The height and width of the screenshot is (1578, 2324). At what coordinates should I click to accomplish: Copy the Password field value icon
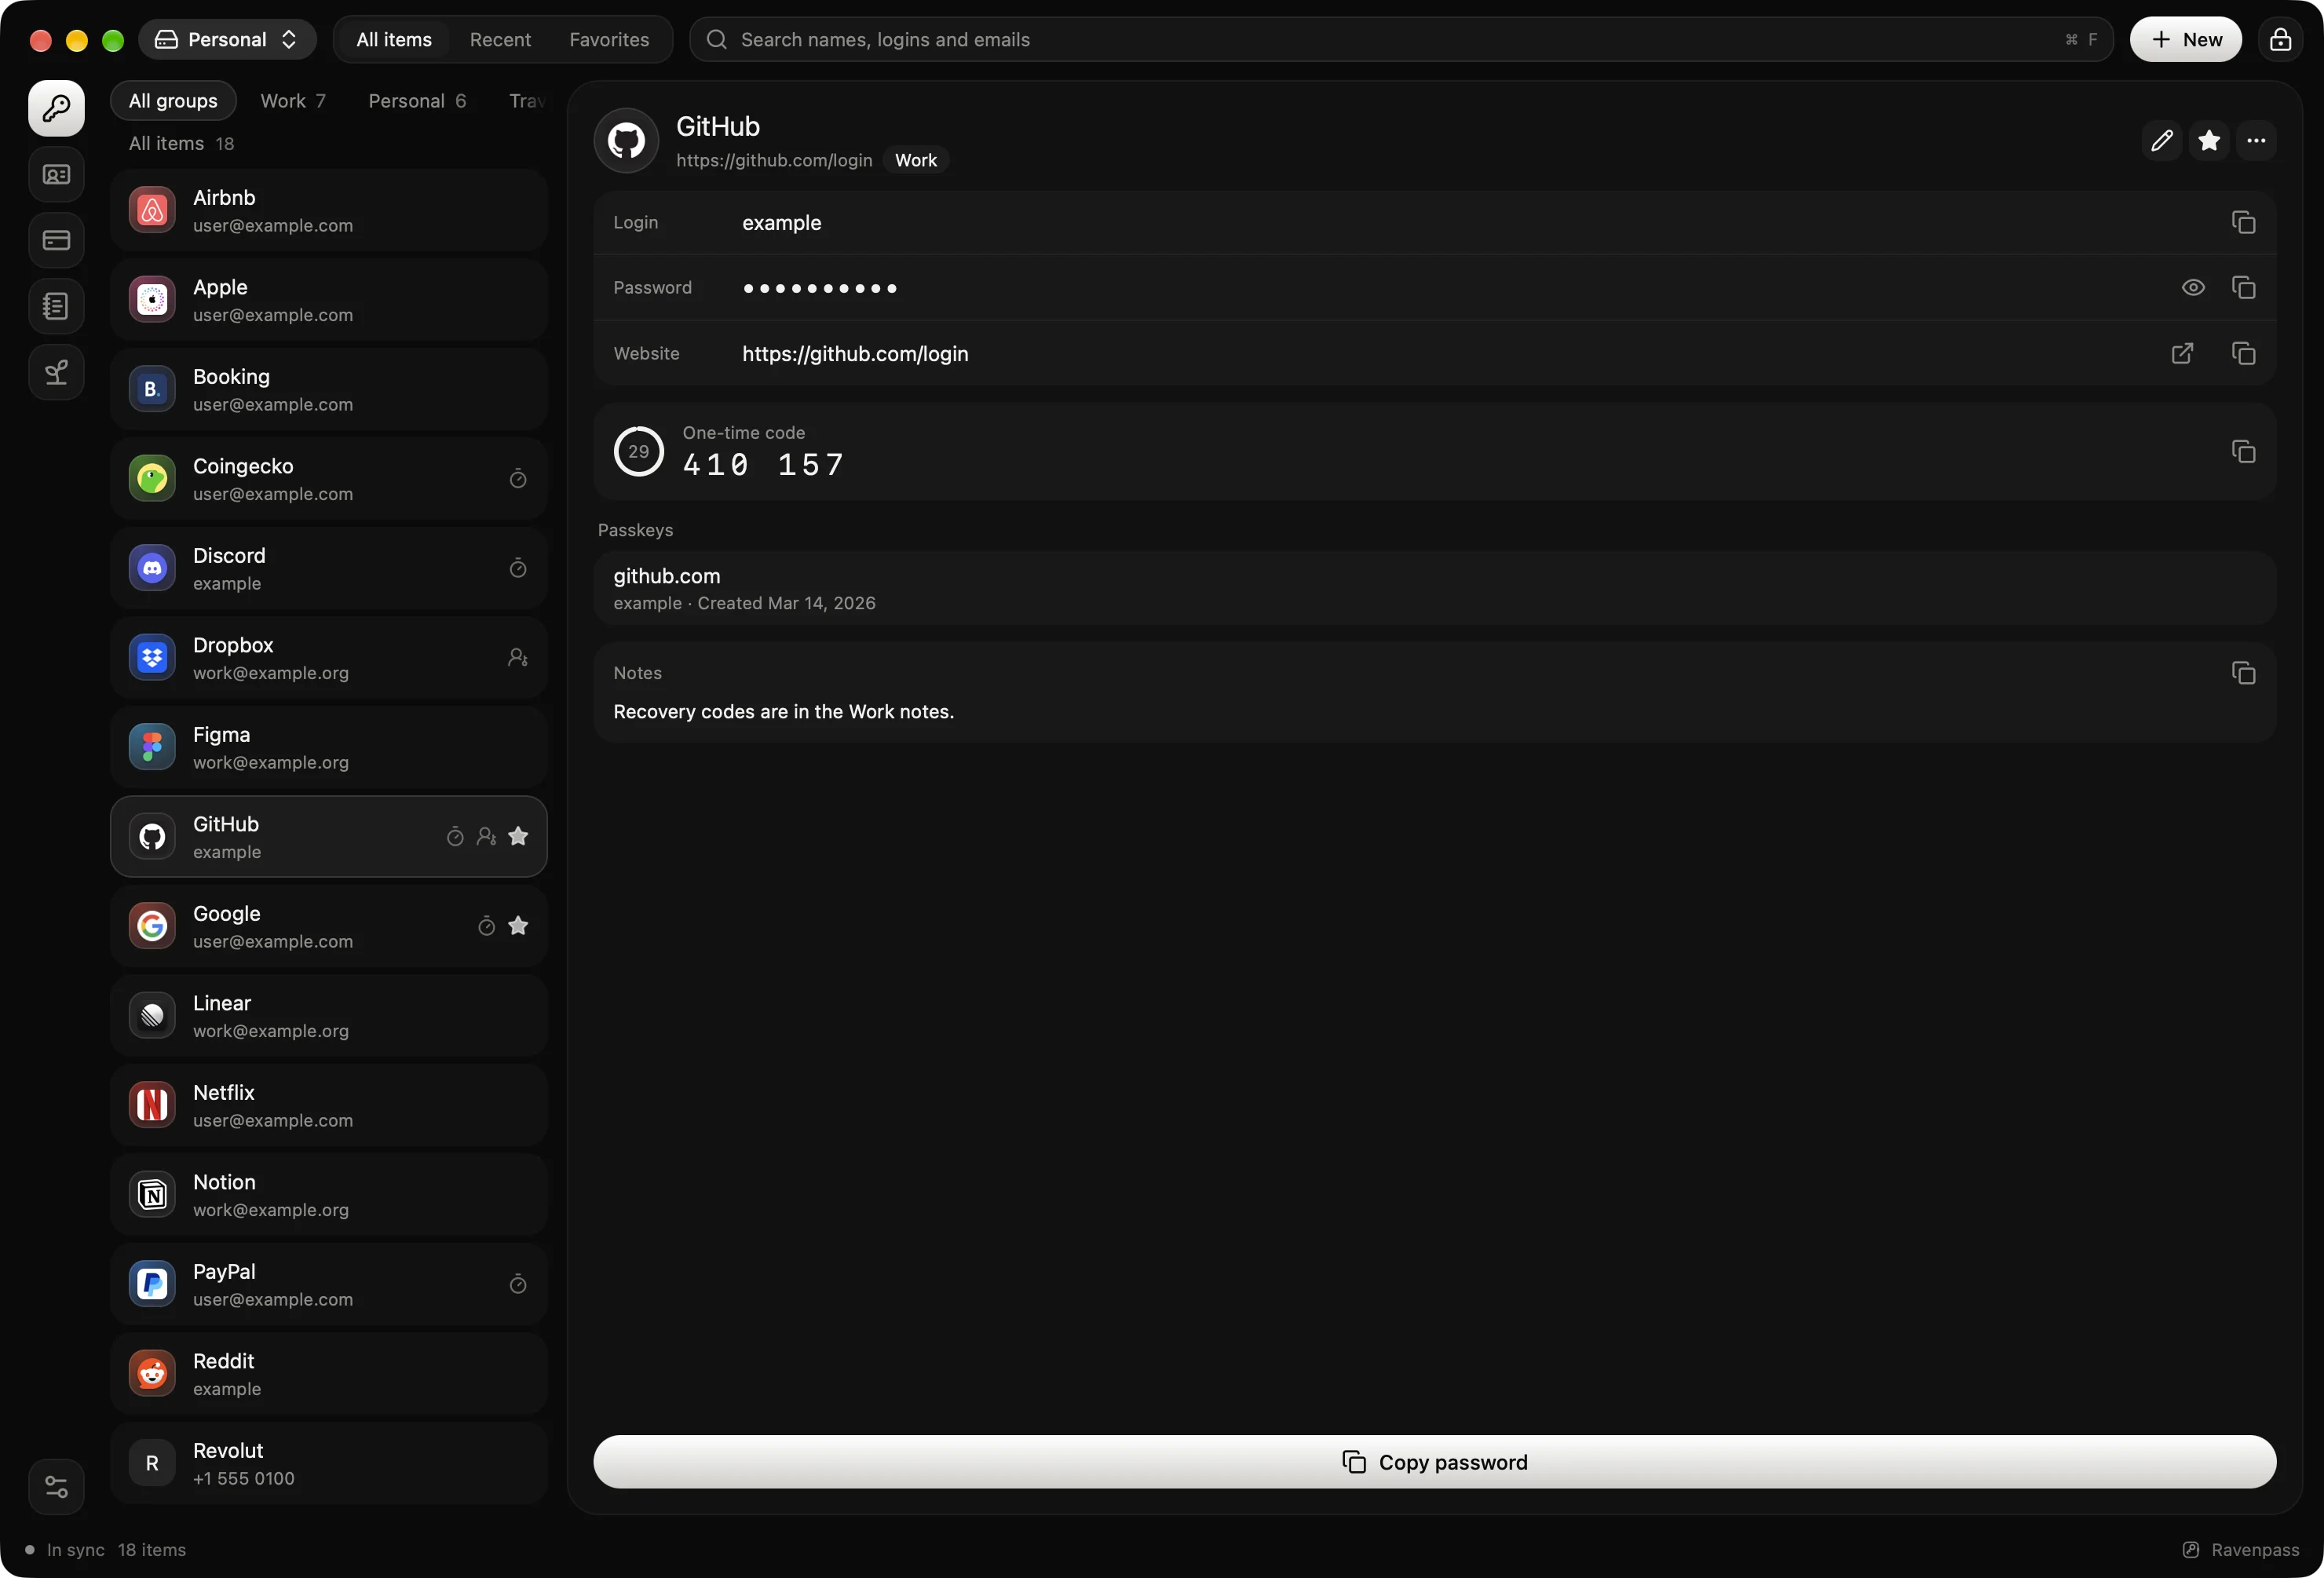pyautogui.click(x=2243, y=288)
